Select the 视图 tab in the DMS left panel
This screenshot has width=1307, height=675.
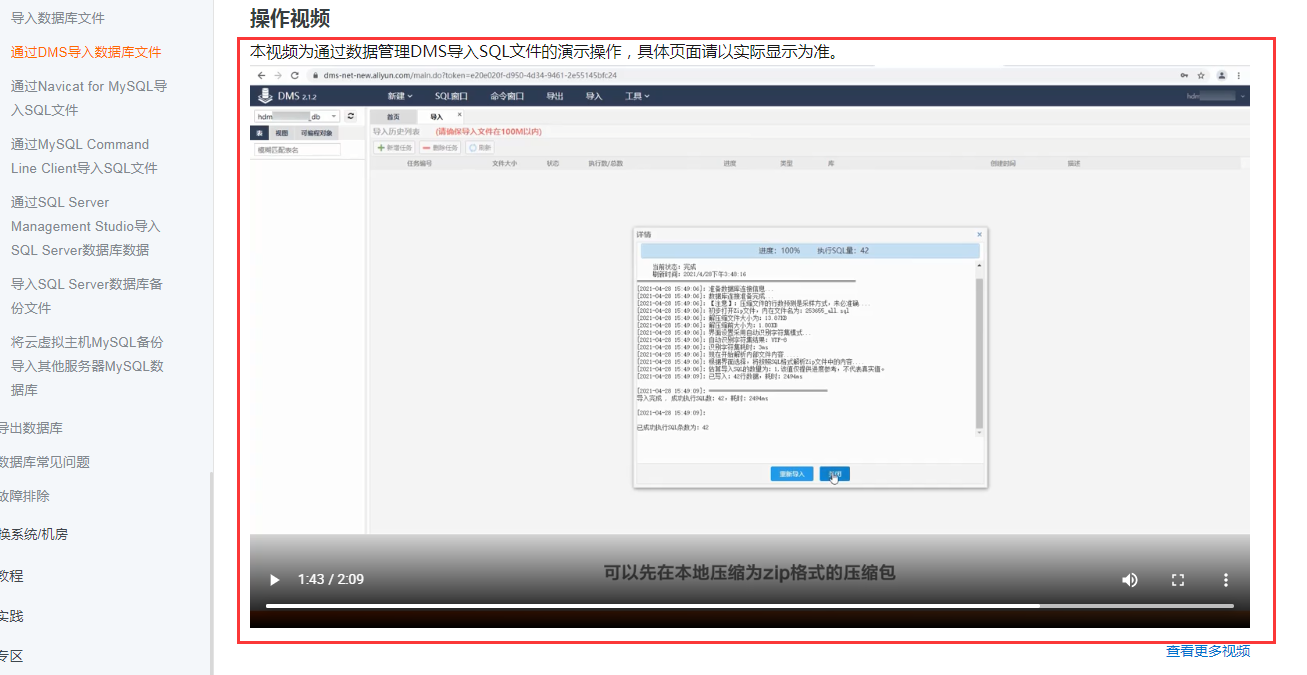[x=282, y=133]
